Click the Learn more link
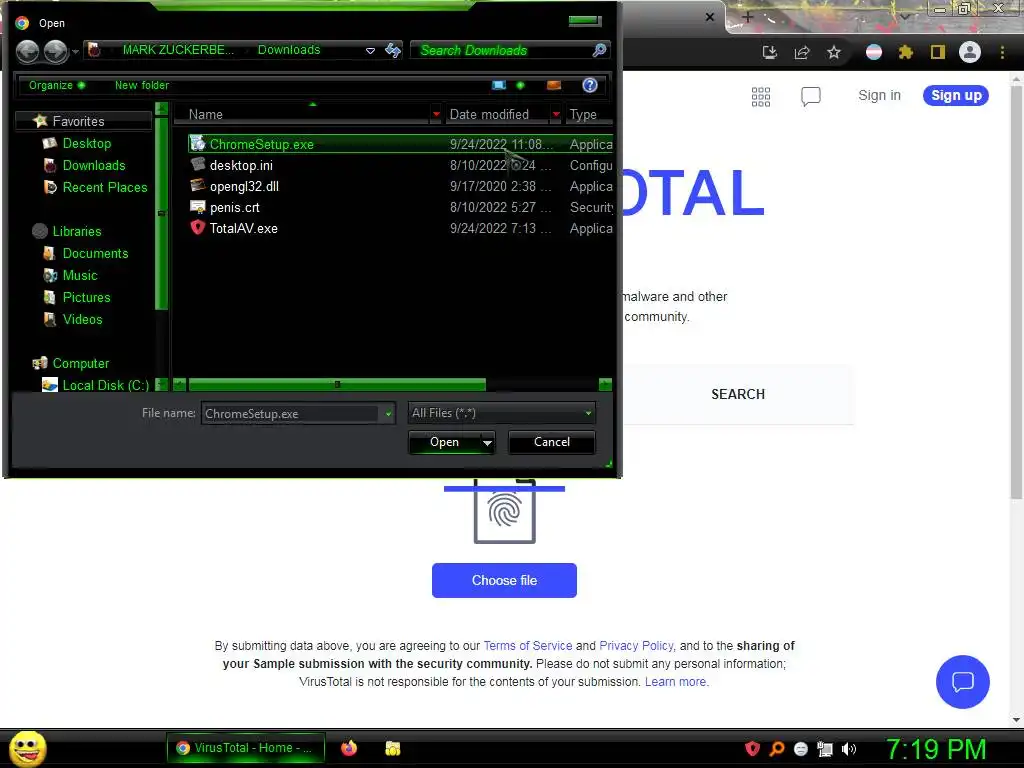Viewport: 1024px width, 768px height. pos(675,682)
